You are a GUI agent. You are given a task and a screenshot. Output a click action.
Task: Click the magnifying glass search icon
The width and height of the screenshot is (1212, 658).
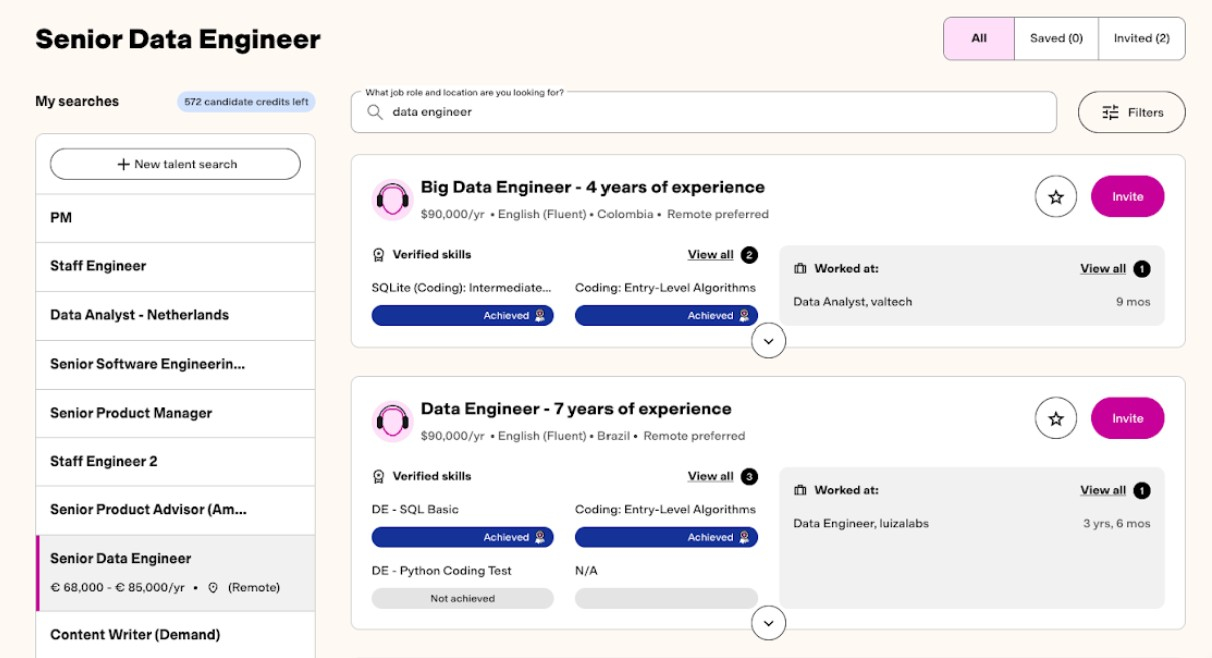(374, 112)
